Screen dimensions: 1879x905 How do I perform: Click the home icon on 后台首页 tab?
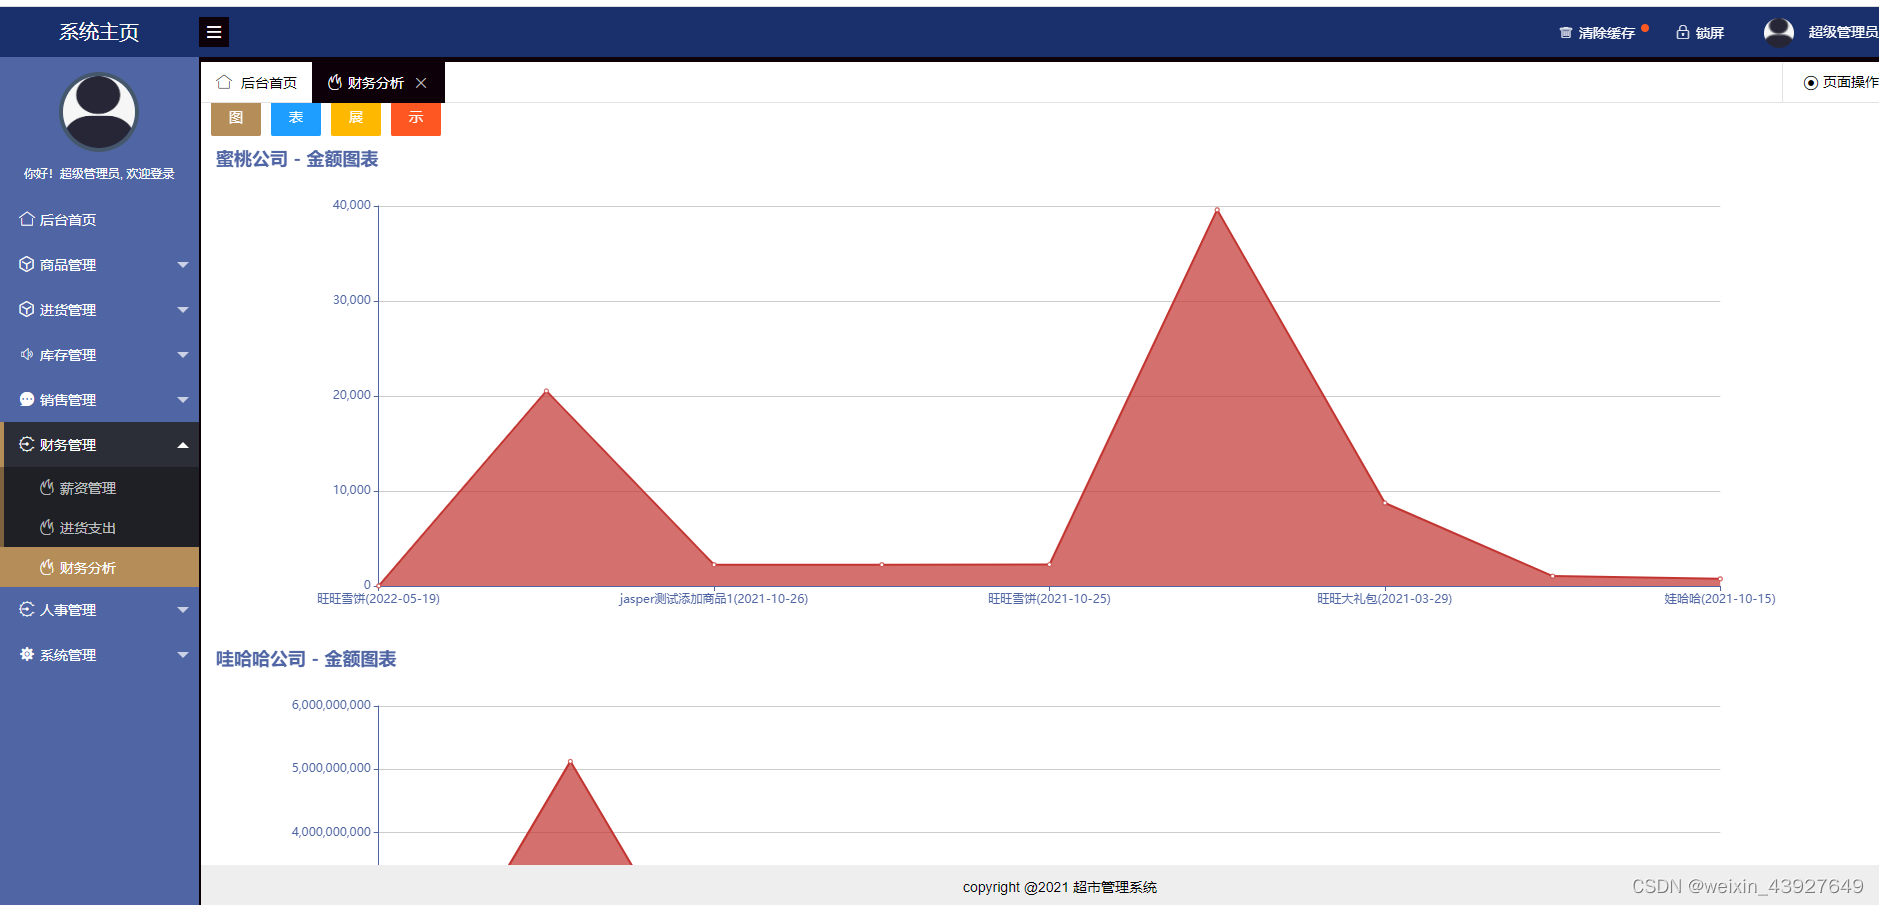coord(224,82)
